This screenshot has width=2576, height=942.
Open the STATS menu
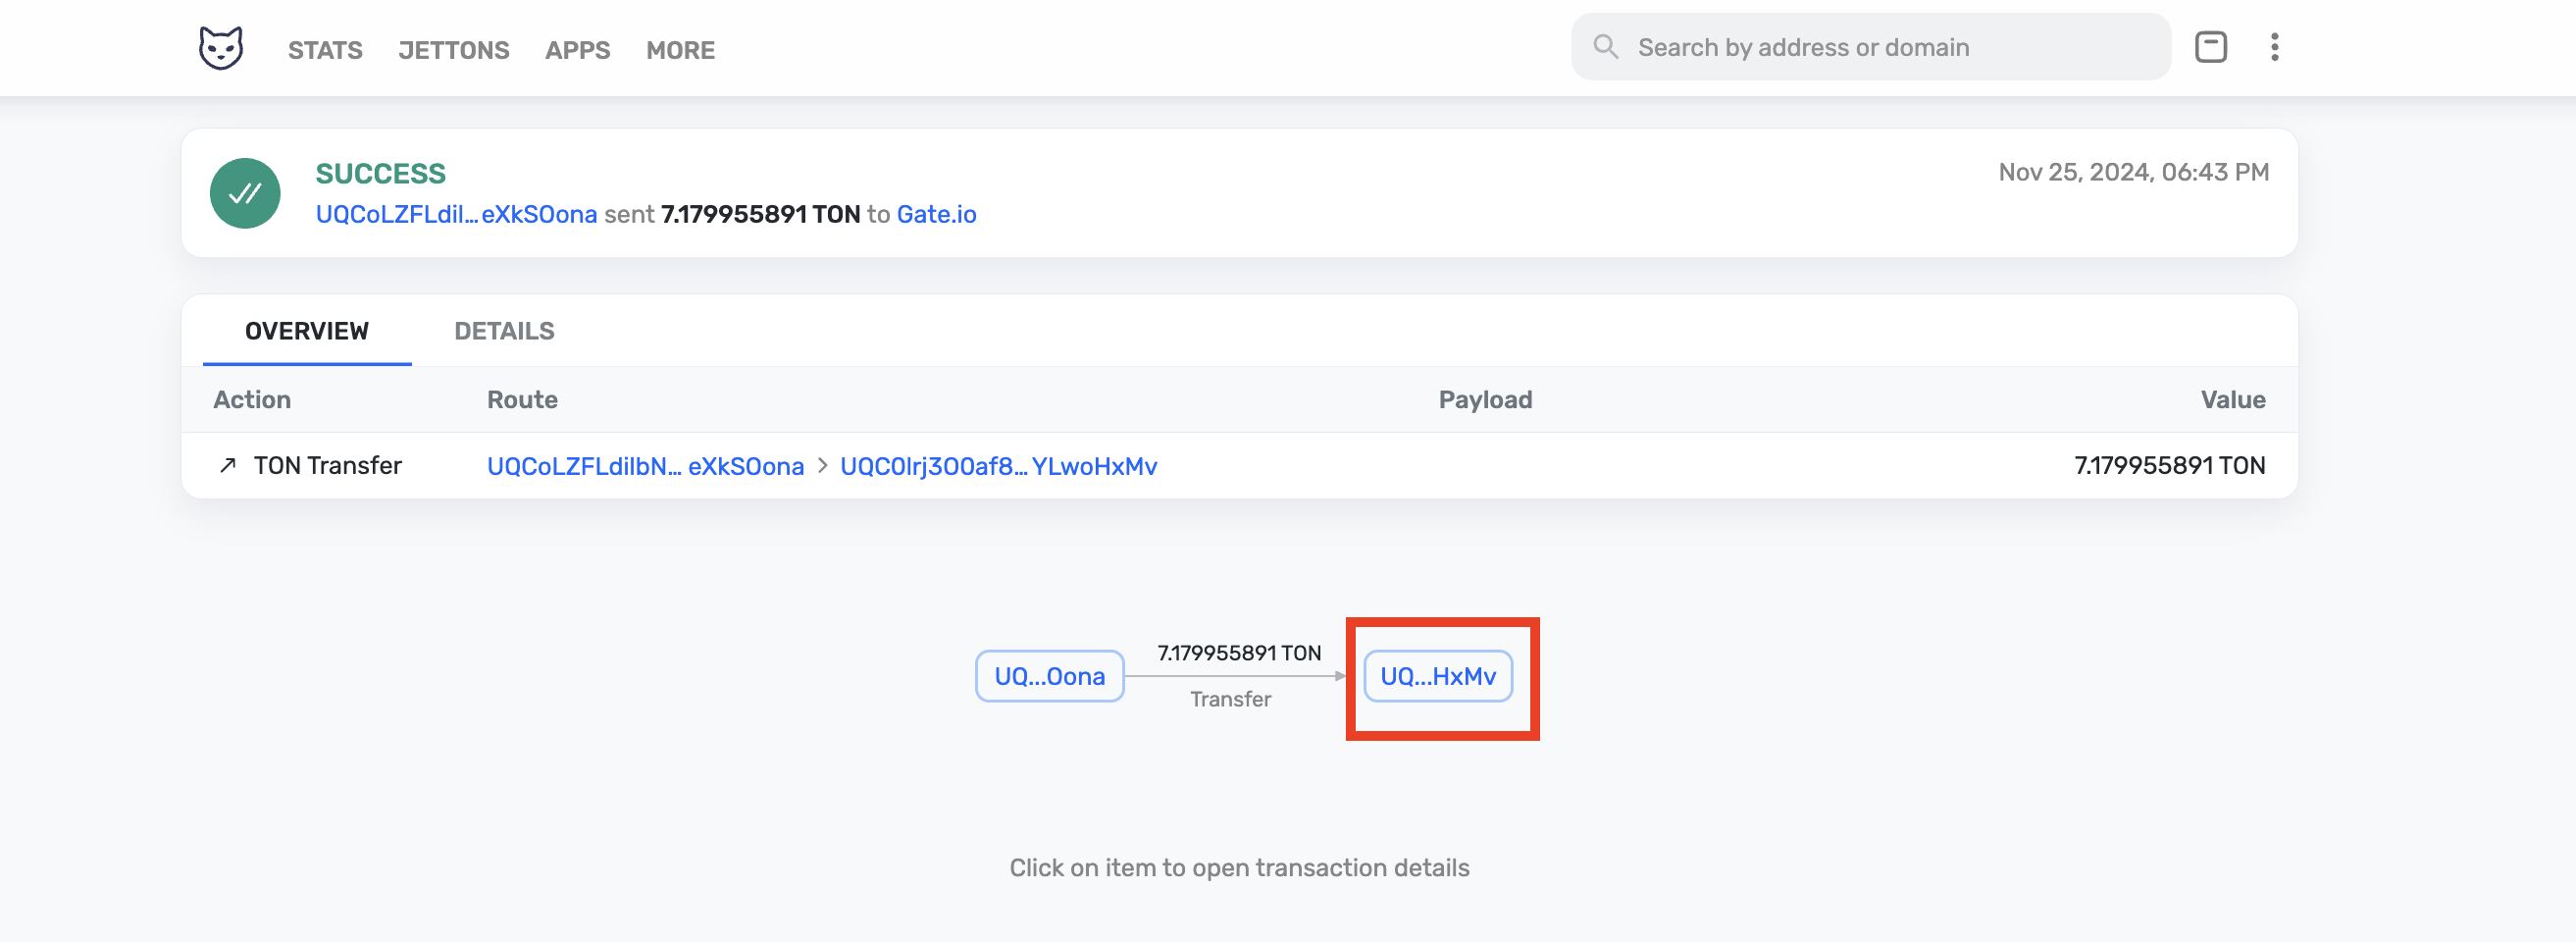coord(325,50)
